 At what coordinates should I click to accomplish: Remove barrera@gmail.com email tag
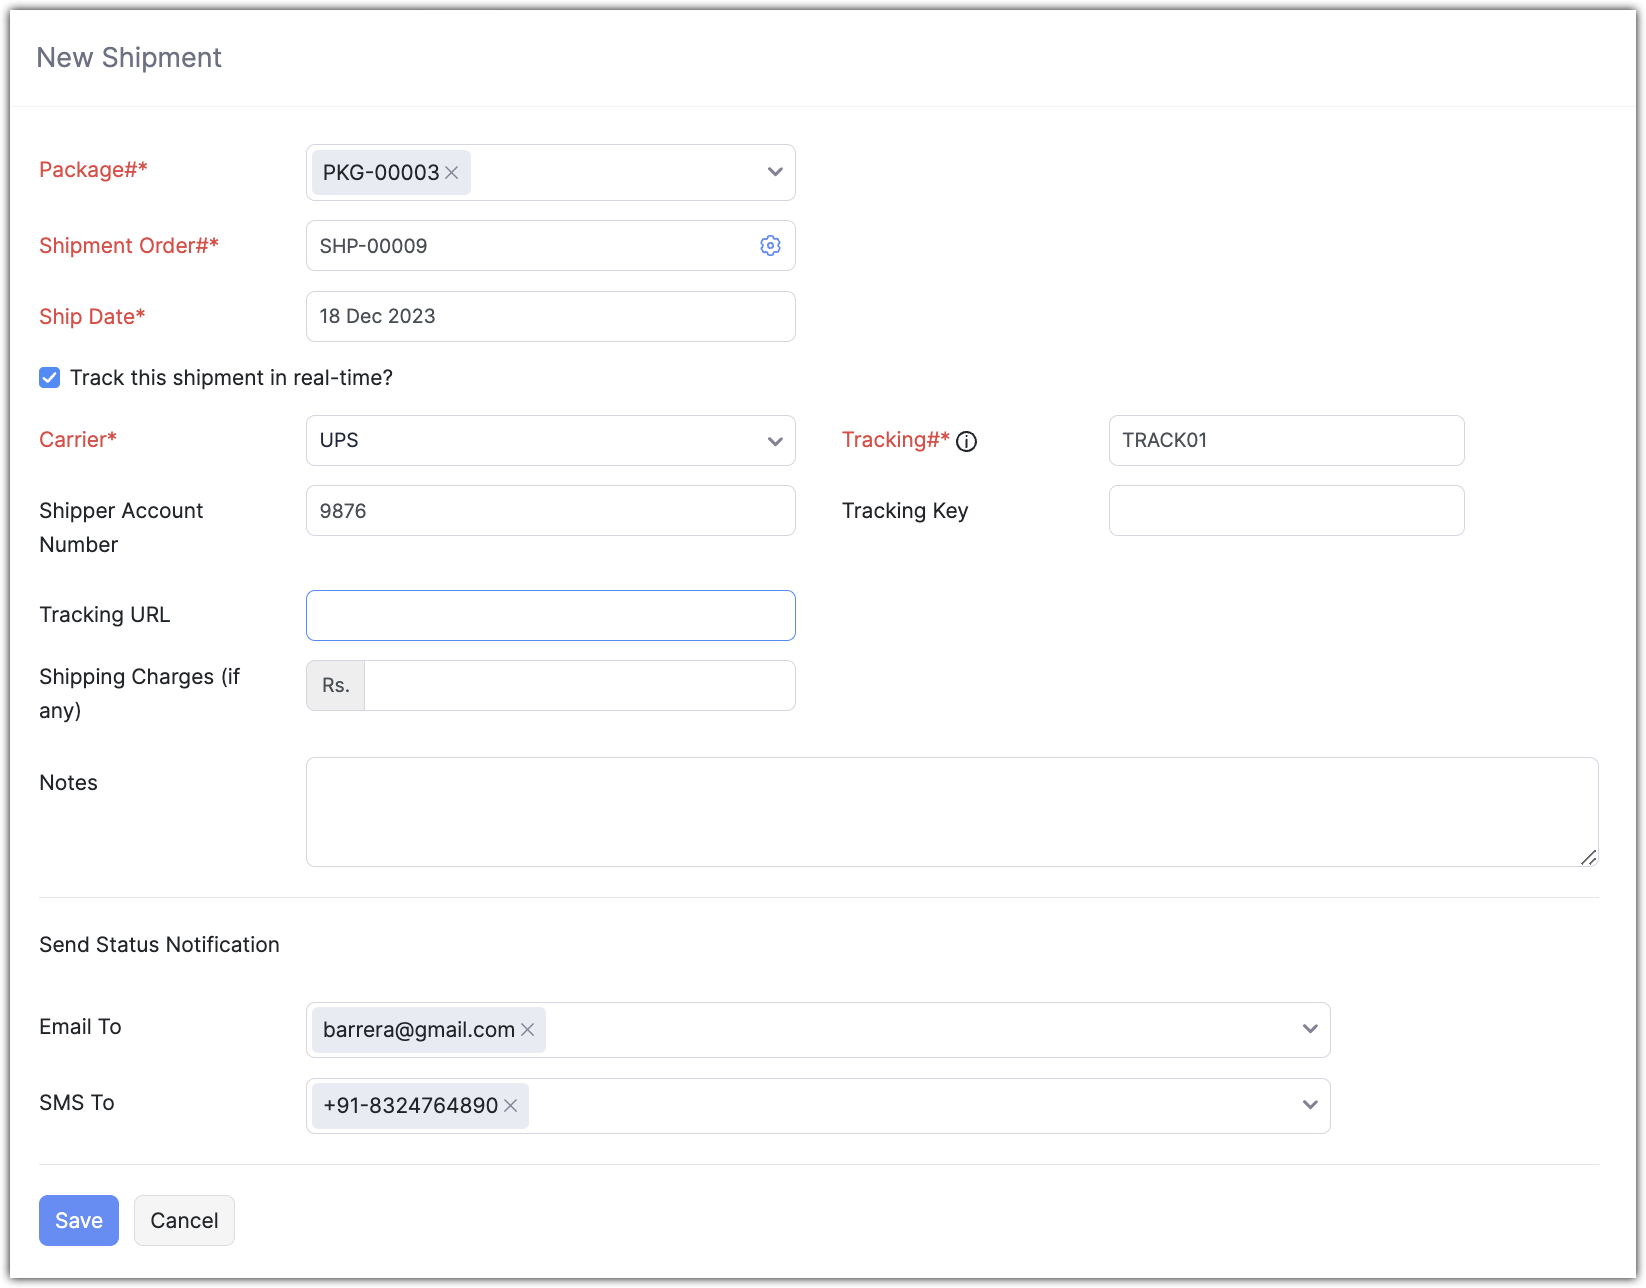527,1030
